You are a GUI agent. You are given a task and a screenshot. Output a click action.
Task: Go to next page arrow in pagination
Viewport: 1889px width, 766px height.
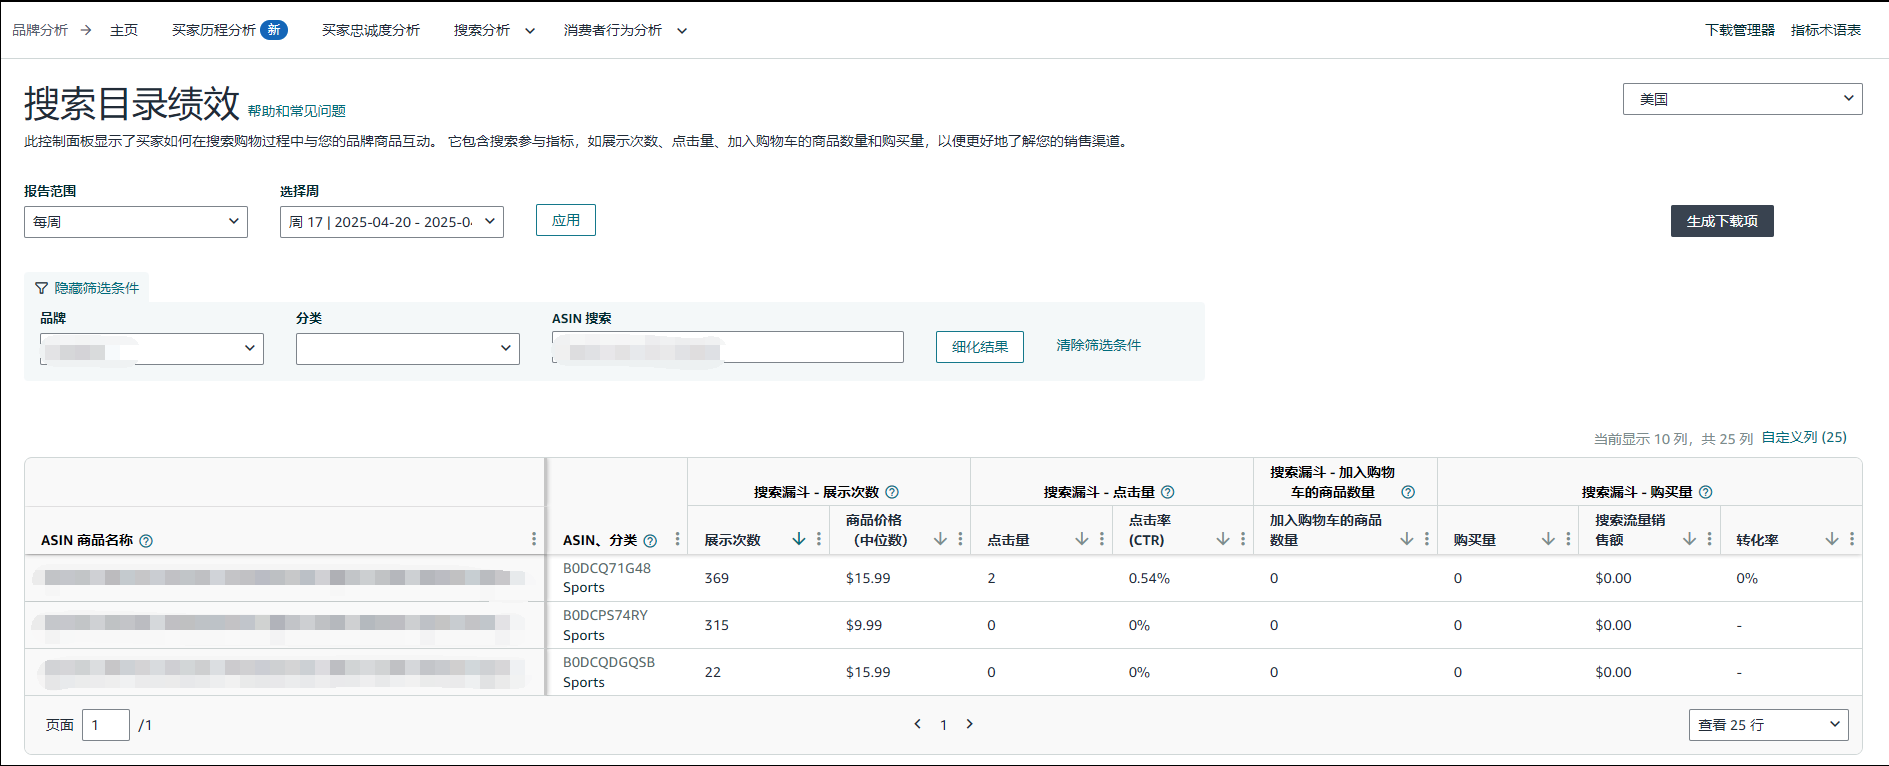(x=969, y=724)
